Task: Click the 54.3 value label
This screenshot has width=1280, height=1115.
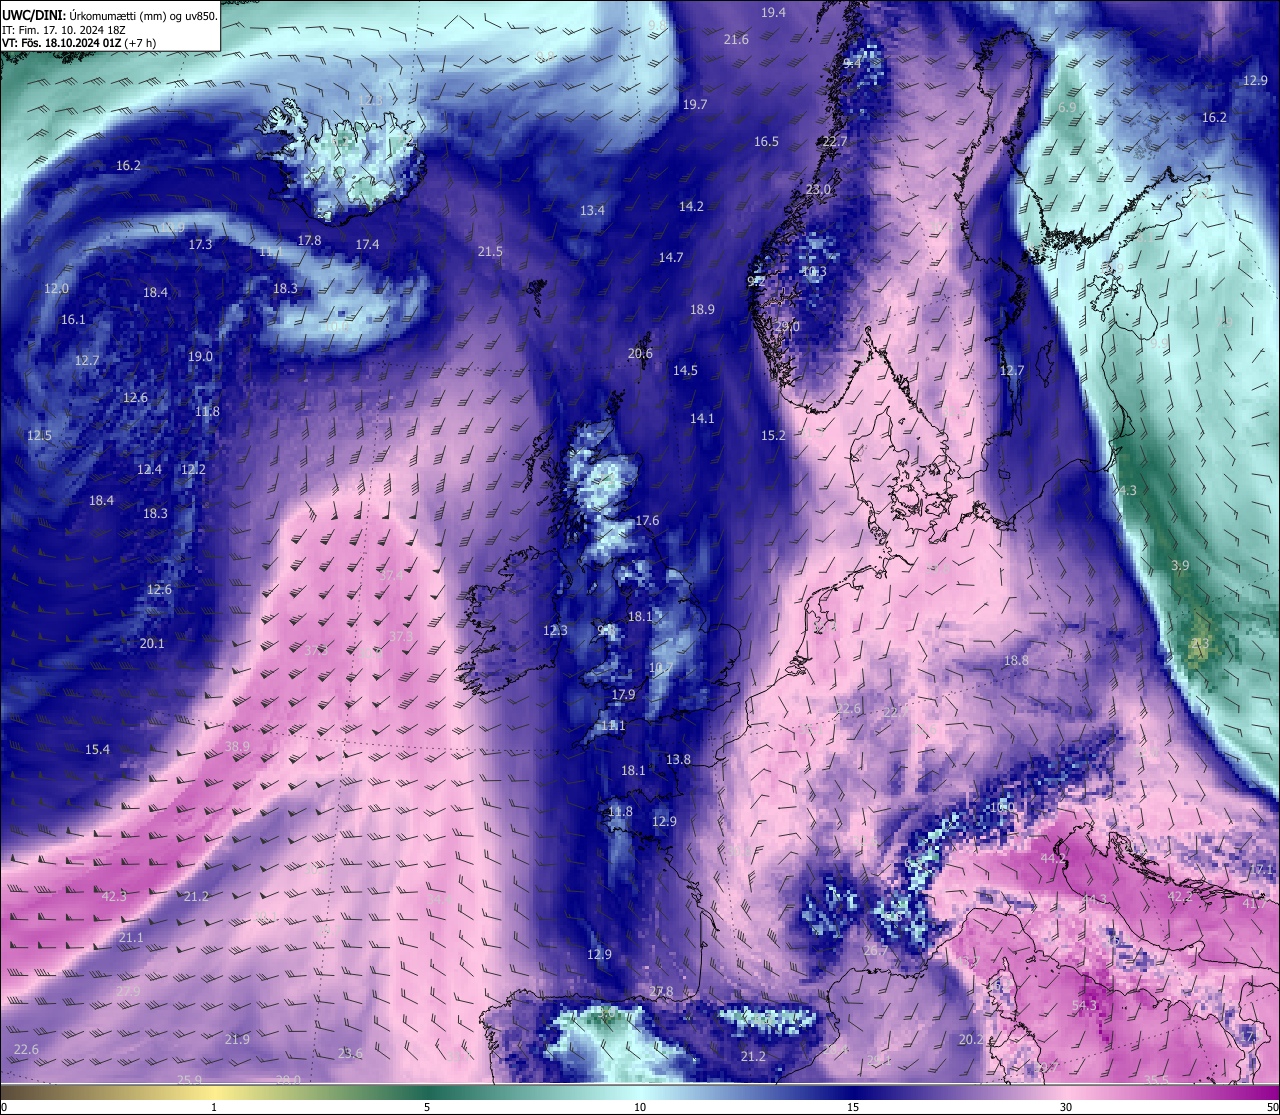Action: pos(1084,1005)
